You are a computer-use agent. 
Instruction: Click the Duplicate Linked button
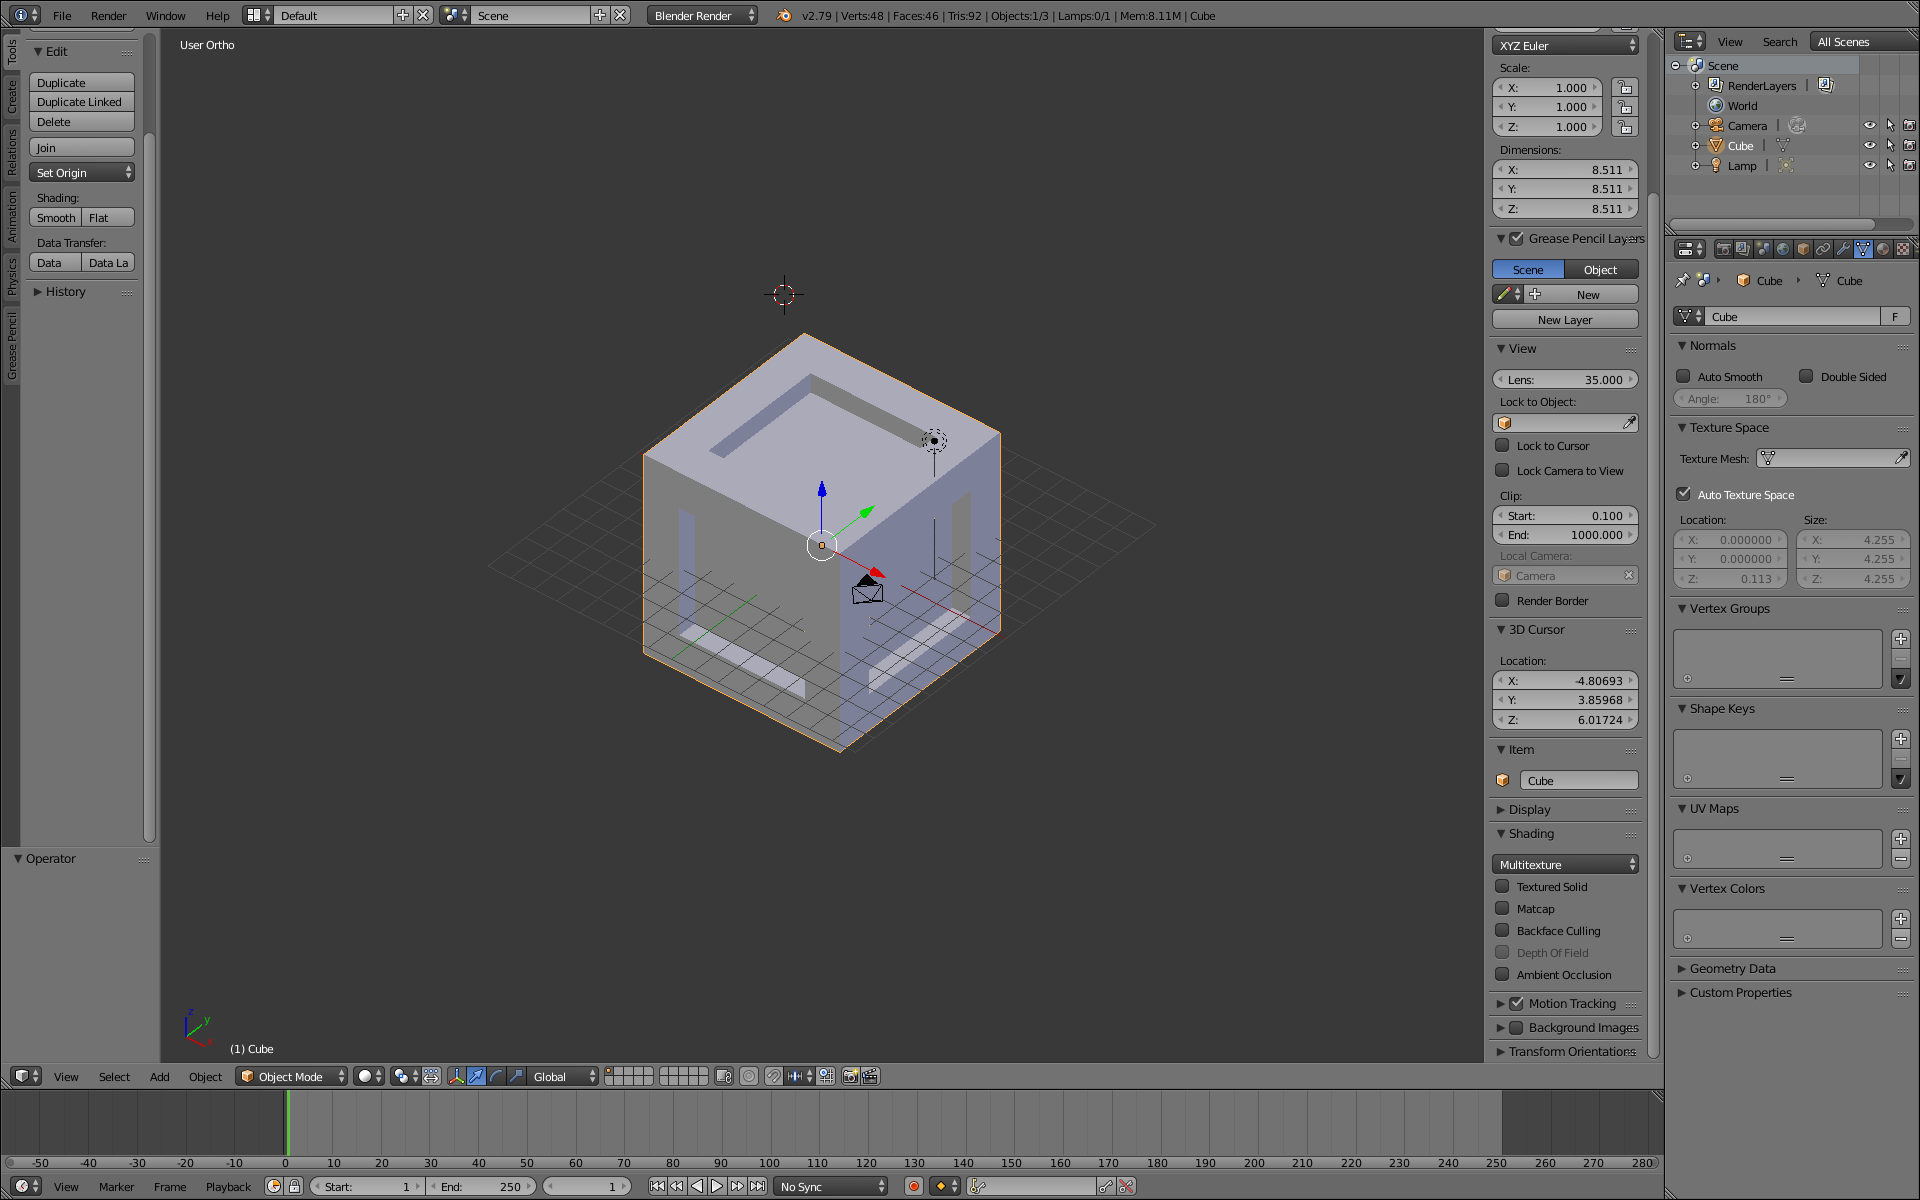click(x=82, y=102)
